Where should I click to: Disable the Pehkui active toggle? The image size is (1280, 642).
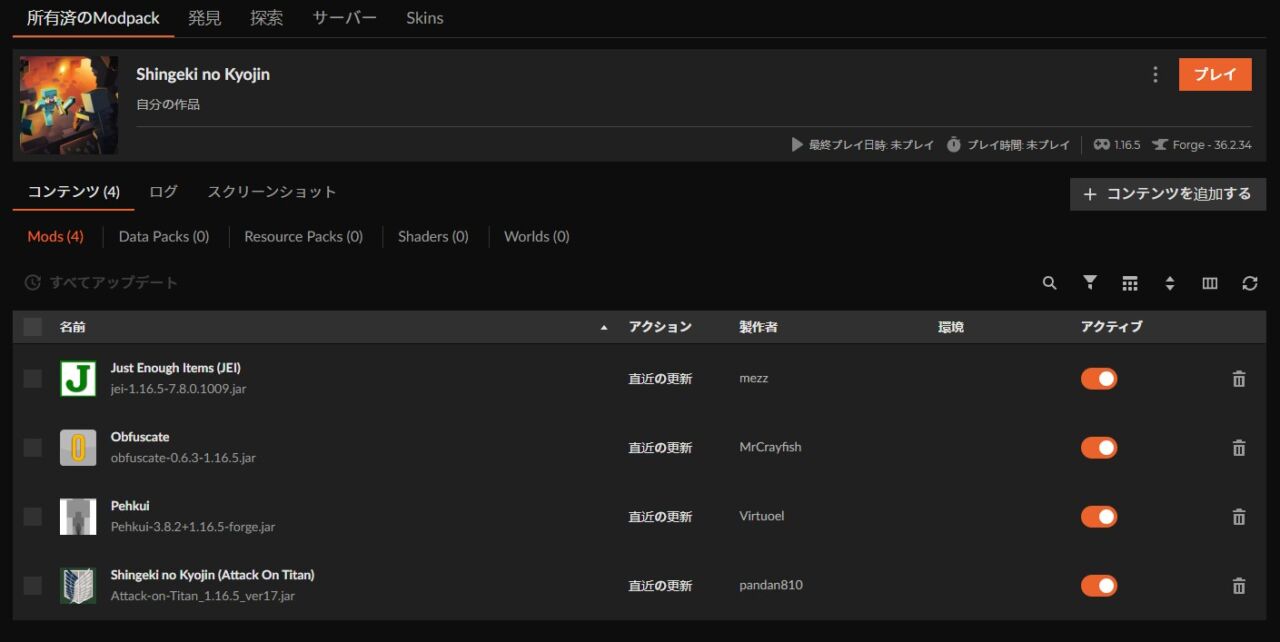pyautogui.click(x=1099, y=517)
